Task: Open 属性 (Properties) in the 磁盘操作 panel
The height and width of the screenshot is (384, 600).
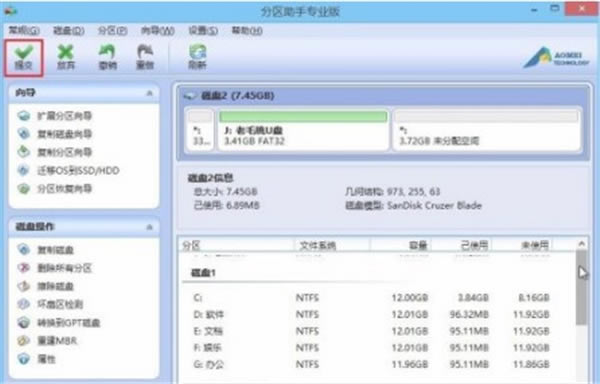Action: tap(37, 359)
